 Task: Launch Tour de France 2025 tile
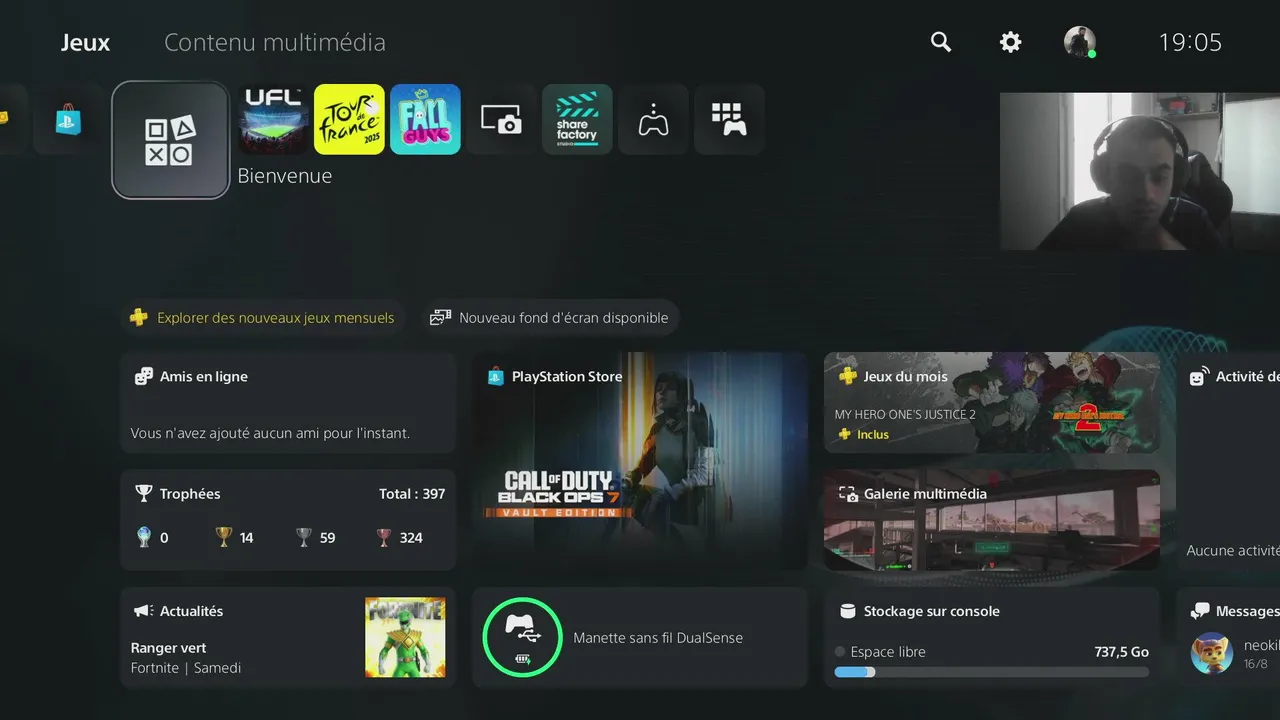350,120
